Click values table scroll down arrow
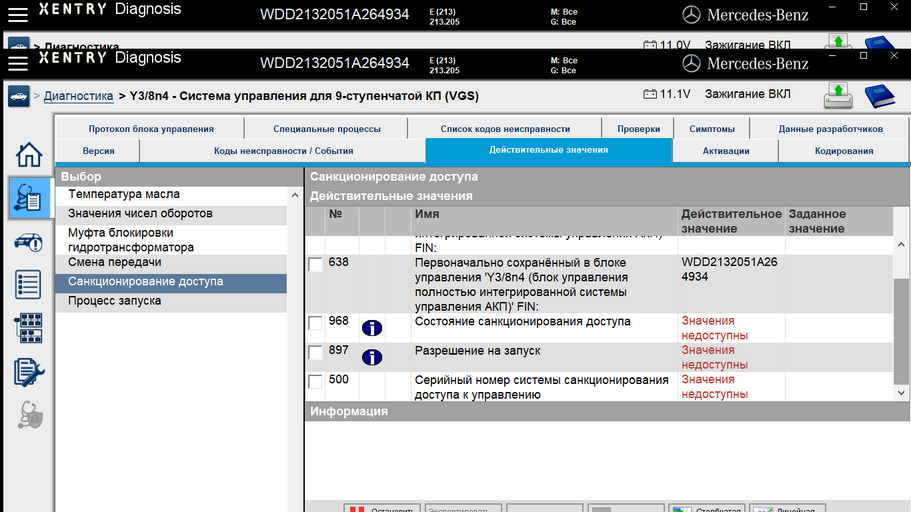Screen dimensions: 911x512 [x=901, y=393]
